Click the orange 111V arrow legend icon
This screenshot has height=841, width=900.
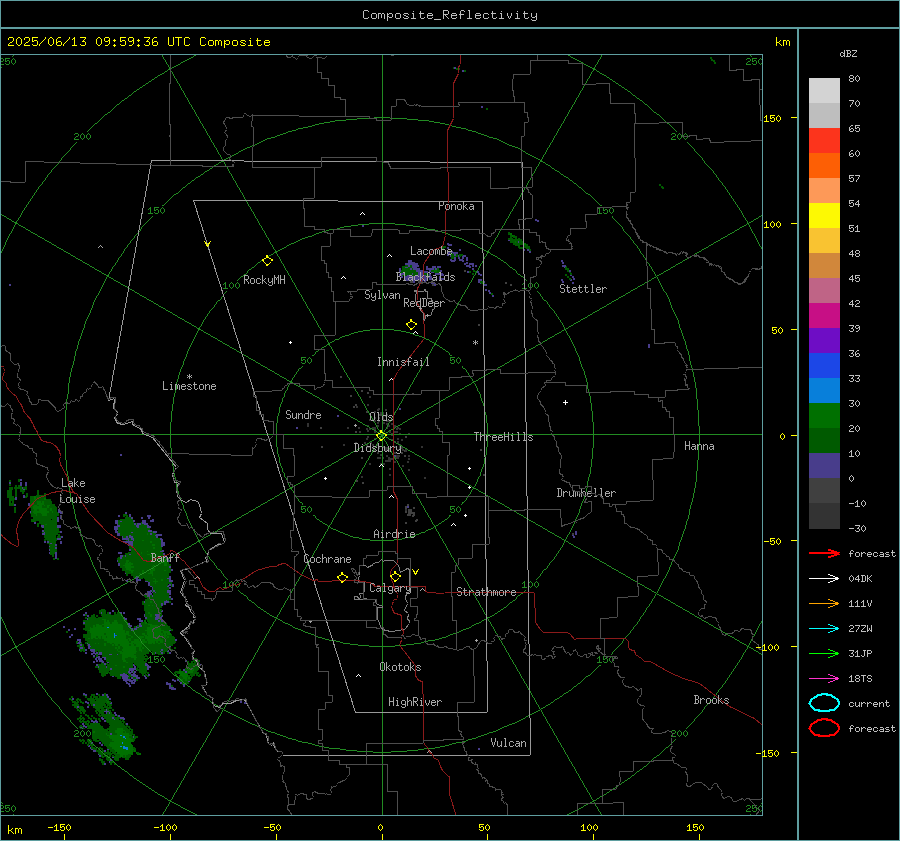pos(824,603)
